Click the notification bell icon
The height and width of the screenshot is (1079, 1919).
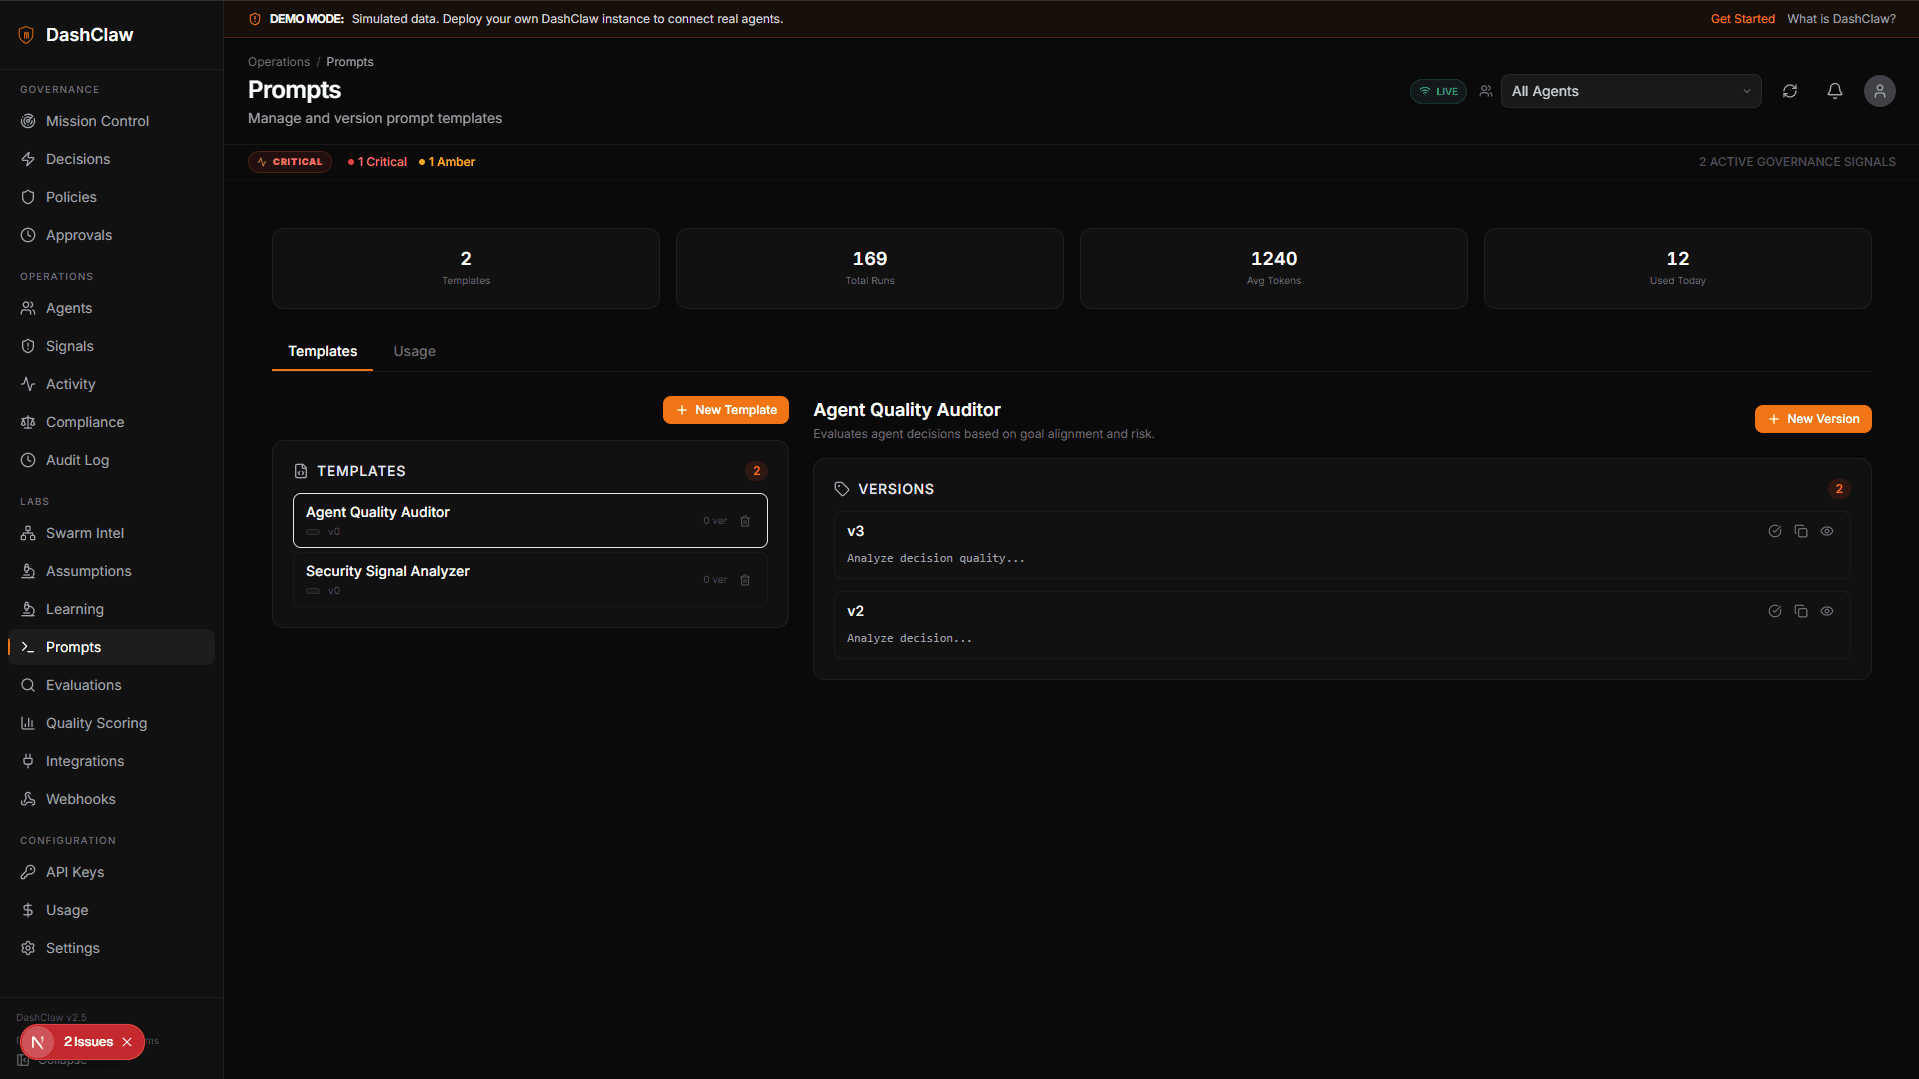point(1835,91)
